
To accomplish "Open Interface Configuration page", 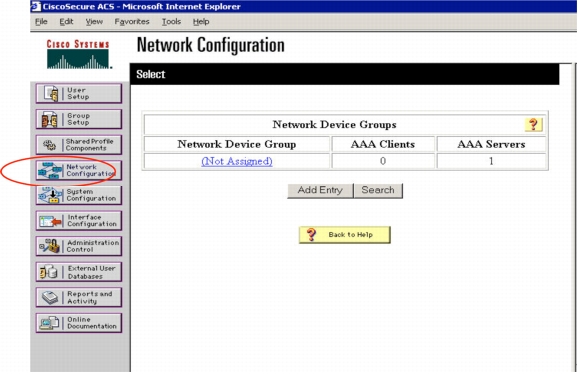I will pos(79,221).
